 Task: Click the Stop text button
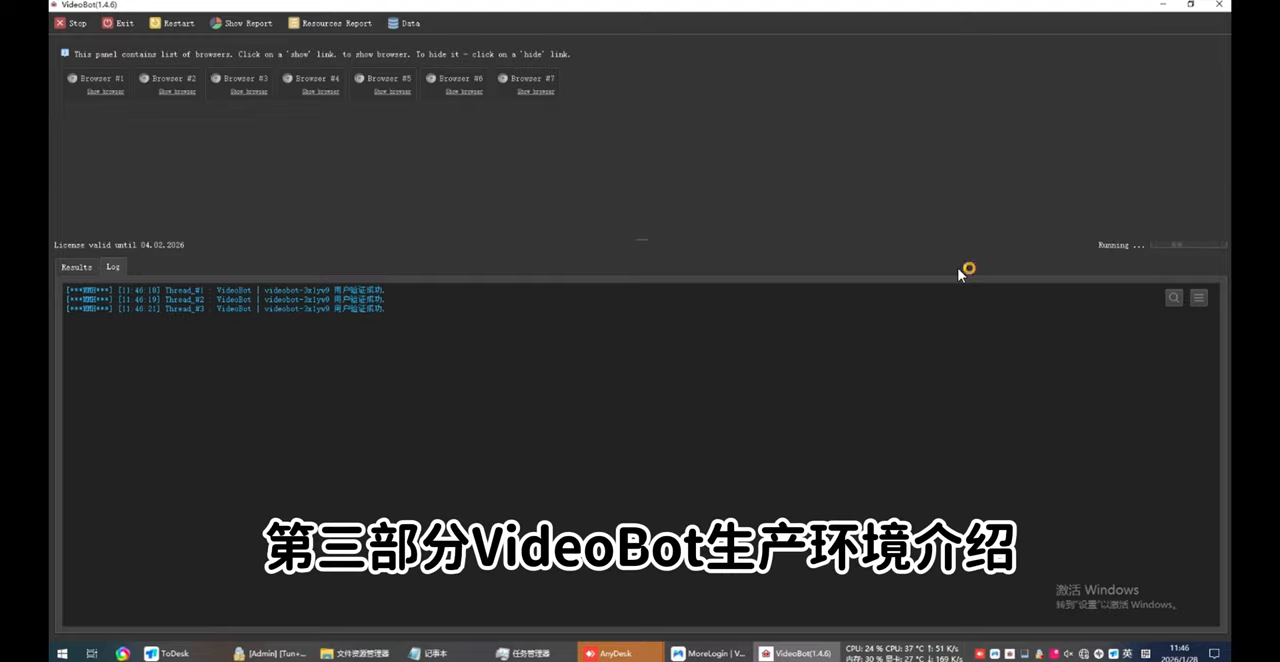(x=78, y=23)
